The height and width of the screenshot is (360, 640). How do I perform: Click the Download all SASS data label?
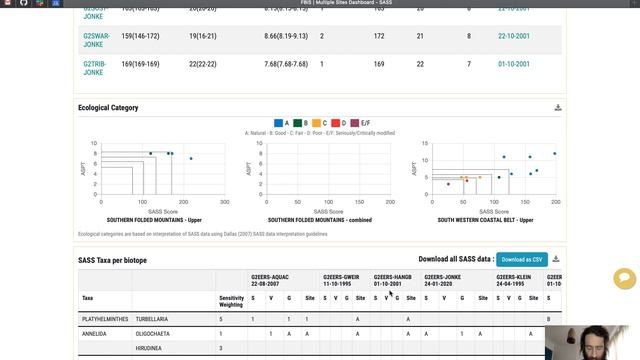(x=456, y=259)
